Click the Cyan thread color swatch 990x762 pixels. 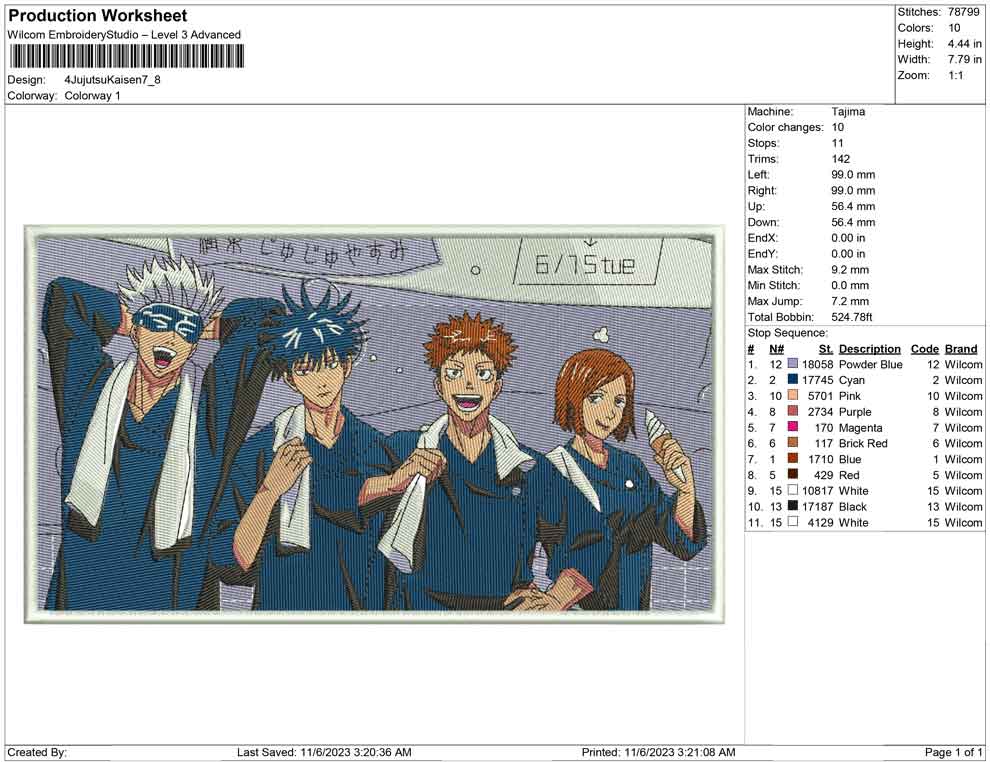tap(792, 380)
